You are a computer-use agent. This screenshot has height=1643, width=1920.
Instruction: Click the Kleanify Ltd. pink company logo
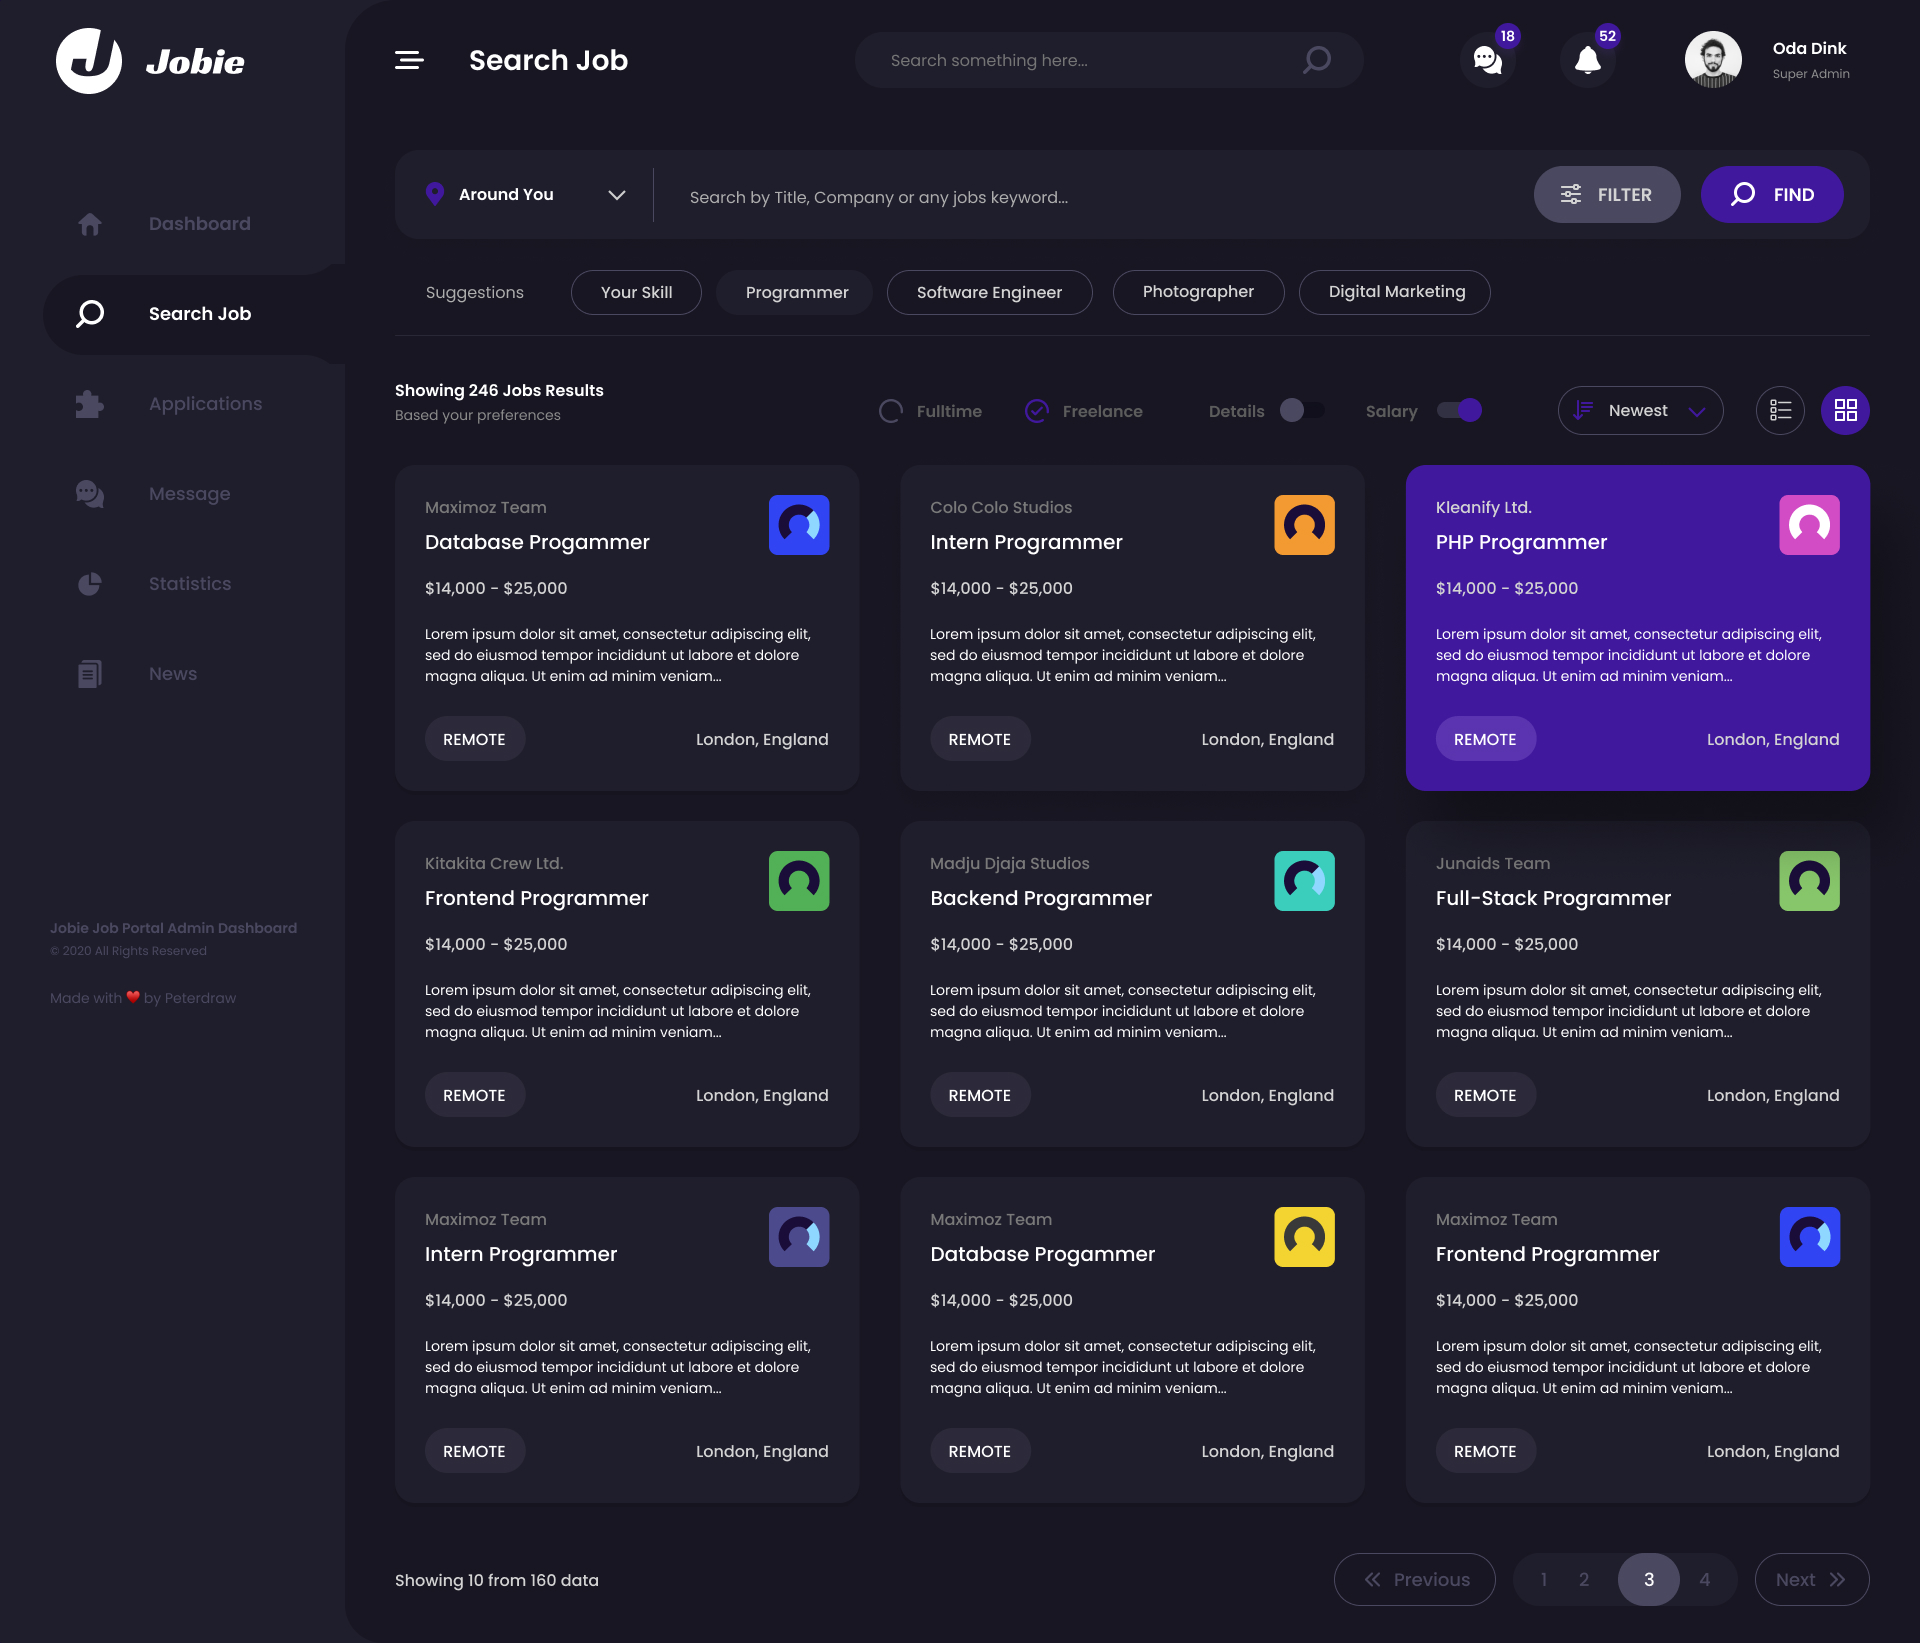pyautogui.click(x=1808, y=525)
